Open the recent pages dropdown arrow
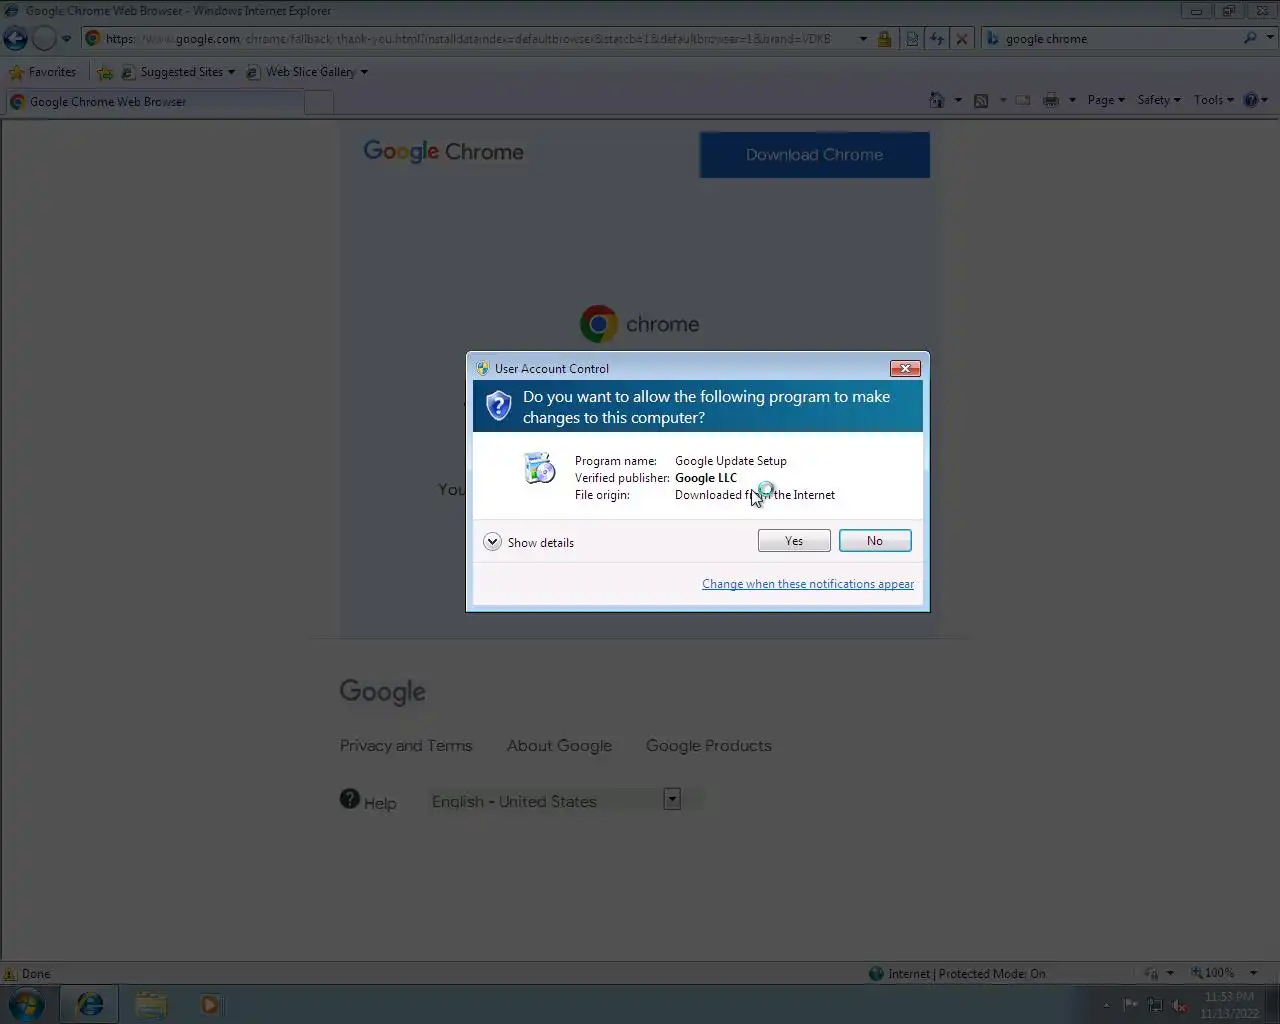This screenshot has width=1280, height=1024. (66, 39)
